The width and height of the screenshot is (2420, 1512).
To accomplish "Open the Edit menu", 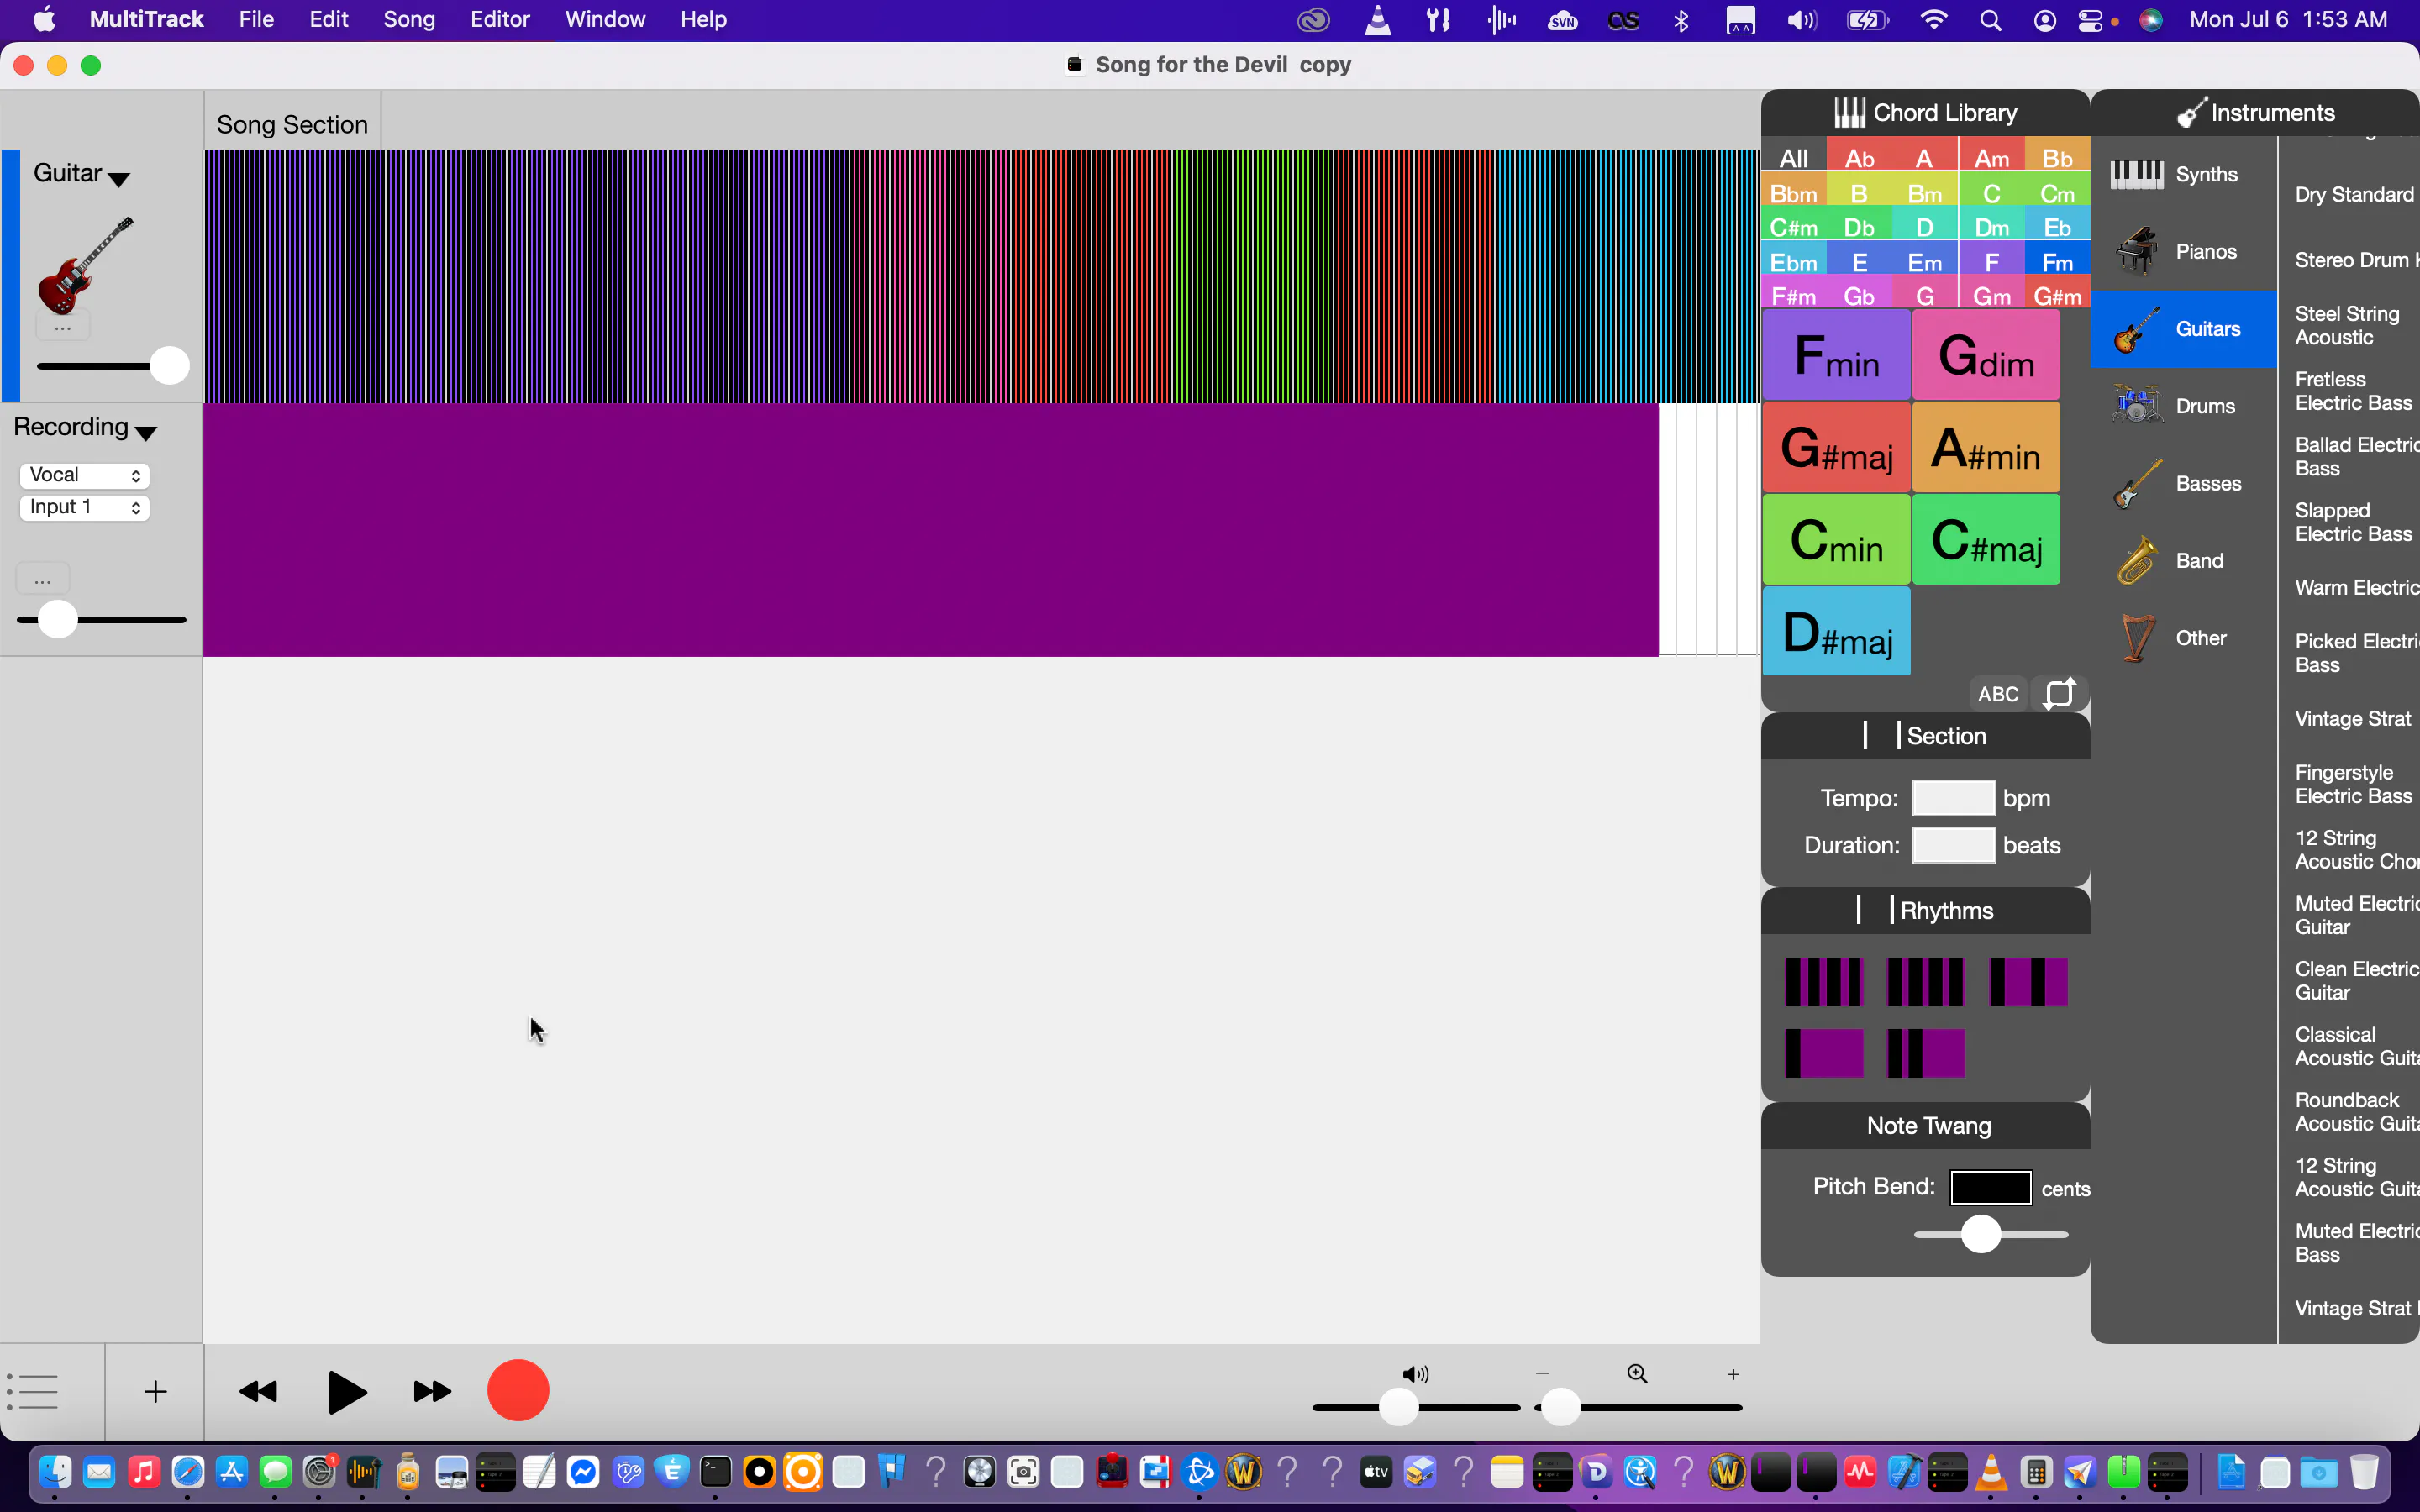I will tap(329, 20).
